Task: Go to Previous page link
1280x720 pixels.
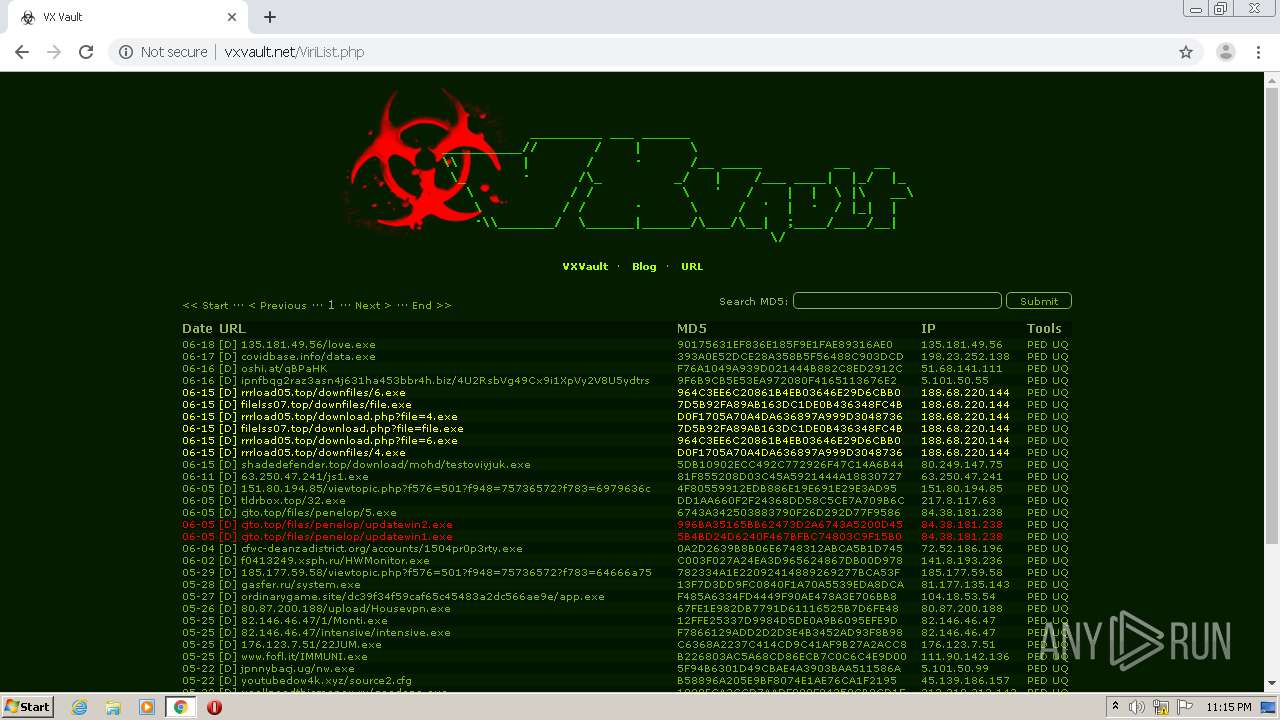Action: pyautogui.click(x=277, y=305)
